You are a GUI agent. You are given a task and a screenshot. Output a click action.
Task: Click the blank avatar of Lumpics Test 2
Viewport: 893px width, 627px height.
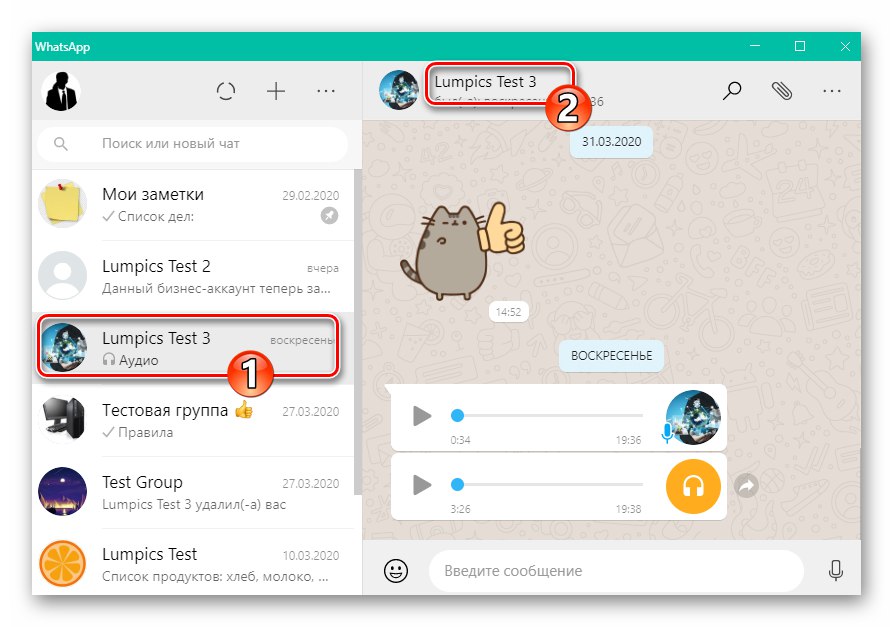point(62,276)
